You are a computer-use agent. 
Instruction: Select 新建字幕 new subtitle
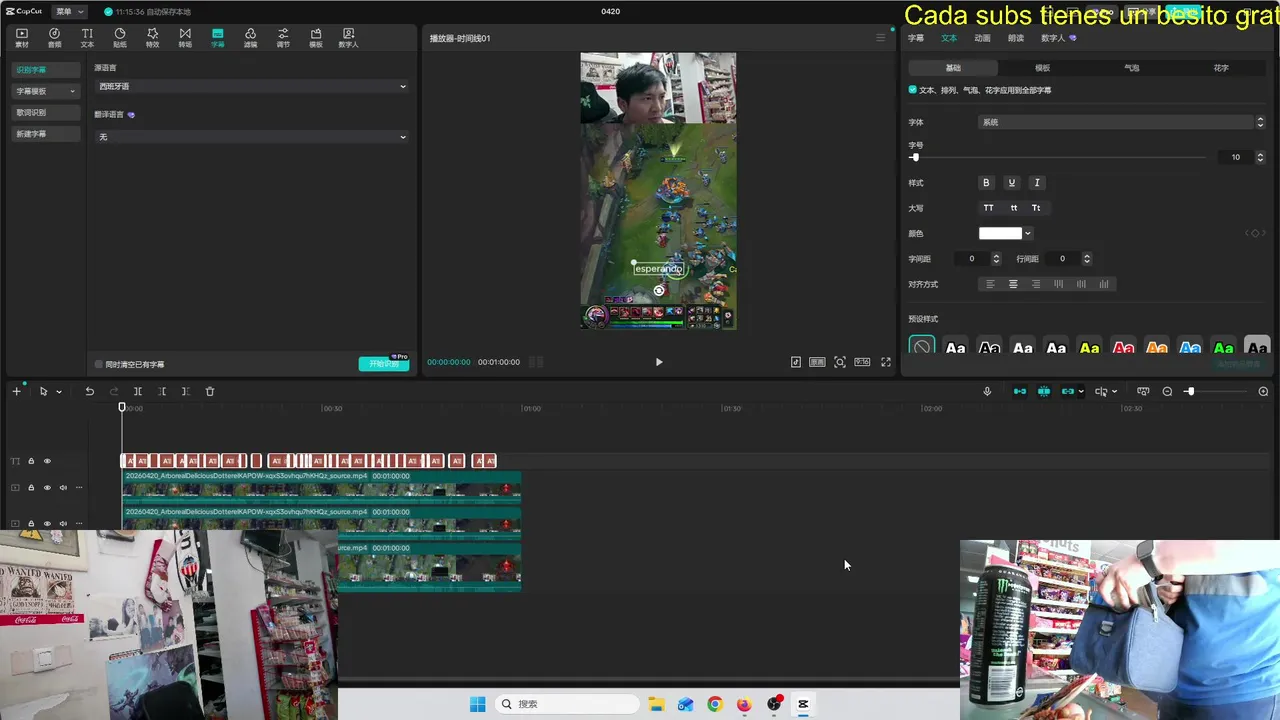[45, 134]
